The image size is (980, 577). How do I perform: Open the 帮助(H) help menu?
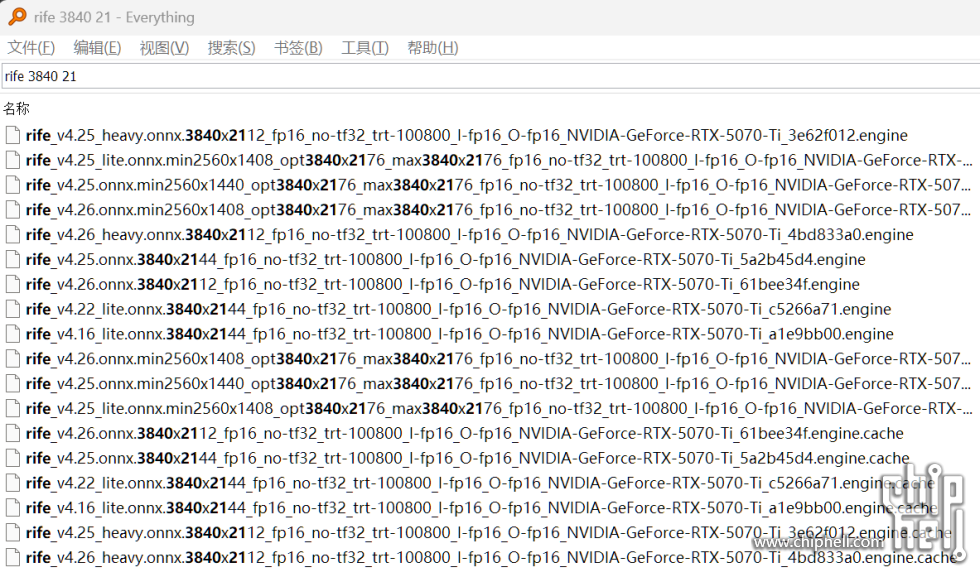click(432, 48)
